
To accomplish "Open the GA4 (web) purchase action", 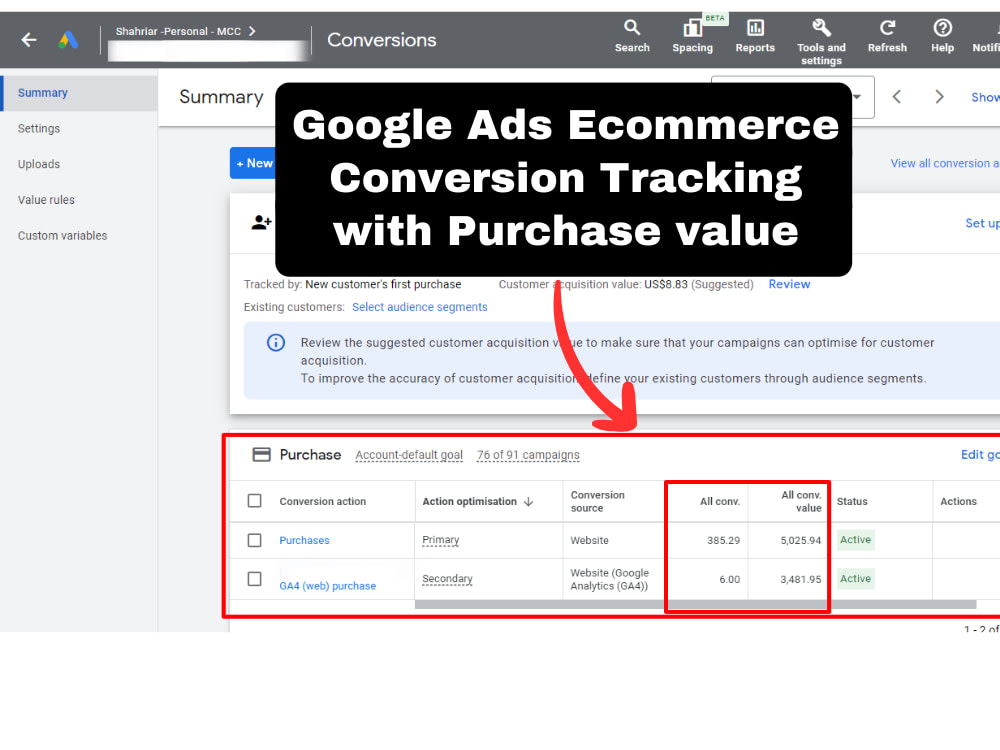I will tap(328, 586).
